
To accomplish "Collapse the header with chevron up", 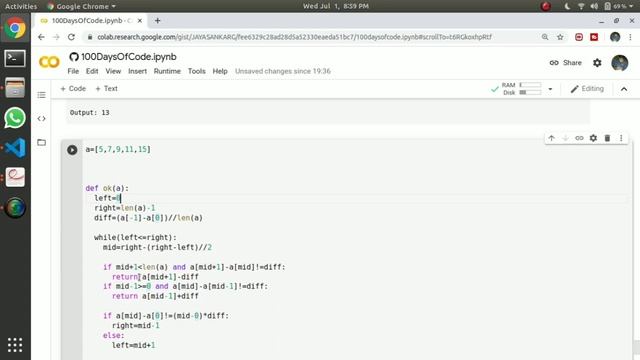I will pos(624,89).
